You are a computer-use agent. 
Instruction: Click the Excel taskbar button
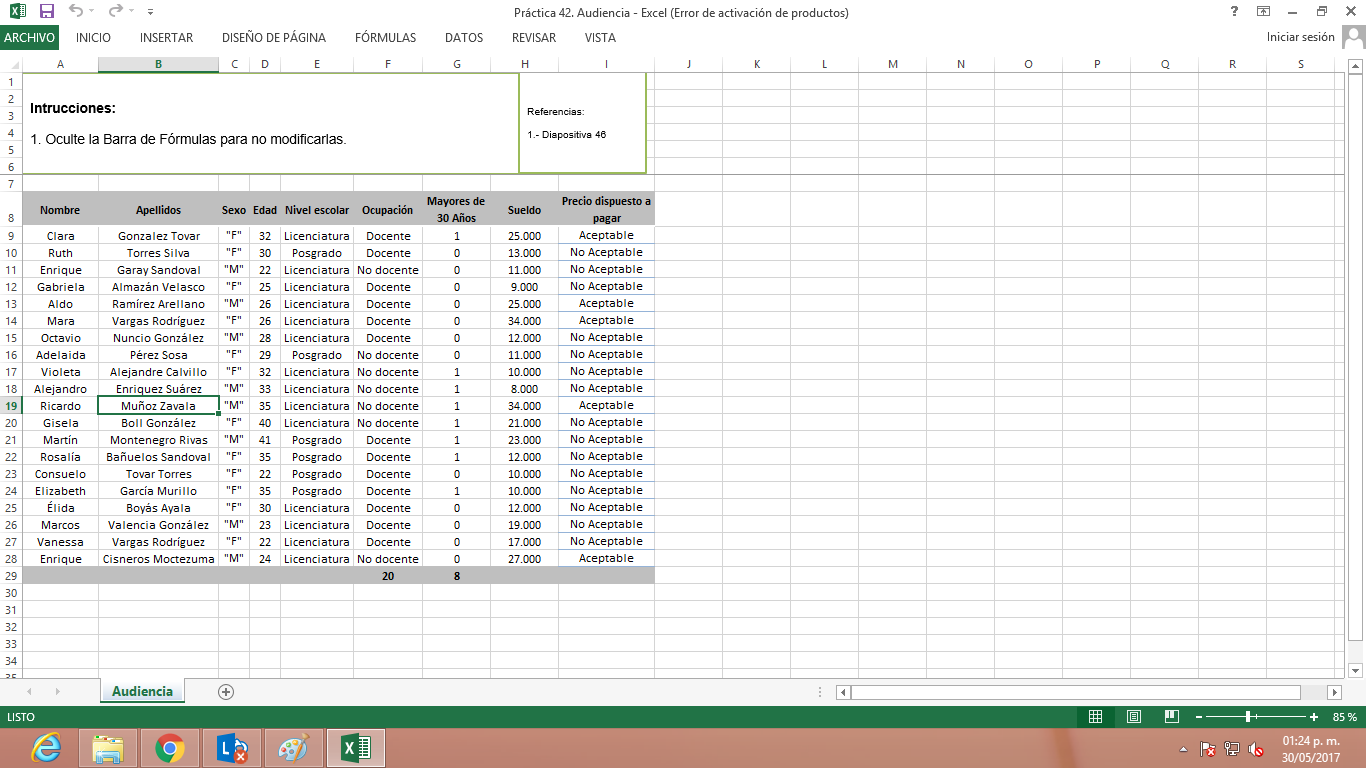point(356,748)
